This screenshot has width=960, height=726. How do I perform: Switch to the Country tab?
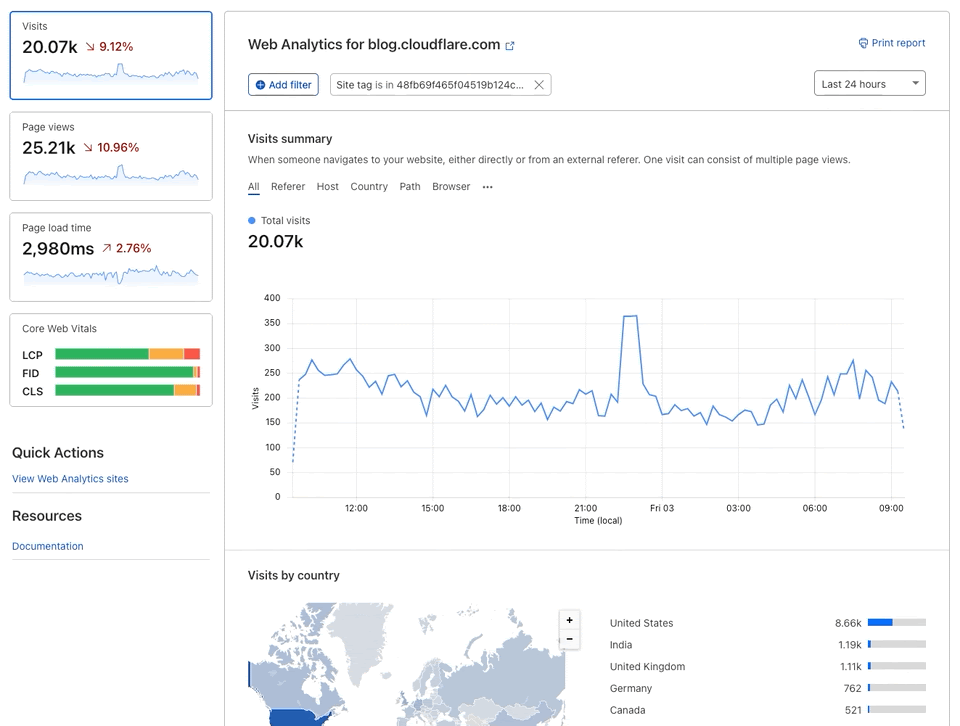(x=369, y=187)
